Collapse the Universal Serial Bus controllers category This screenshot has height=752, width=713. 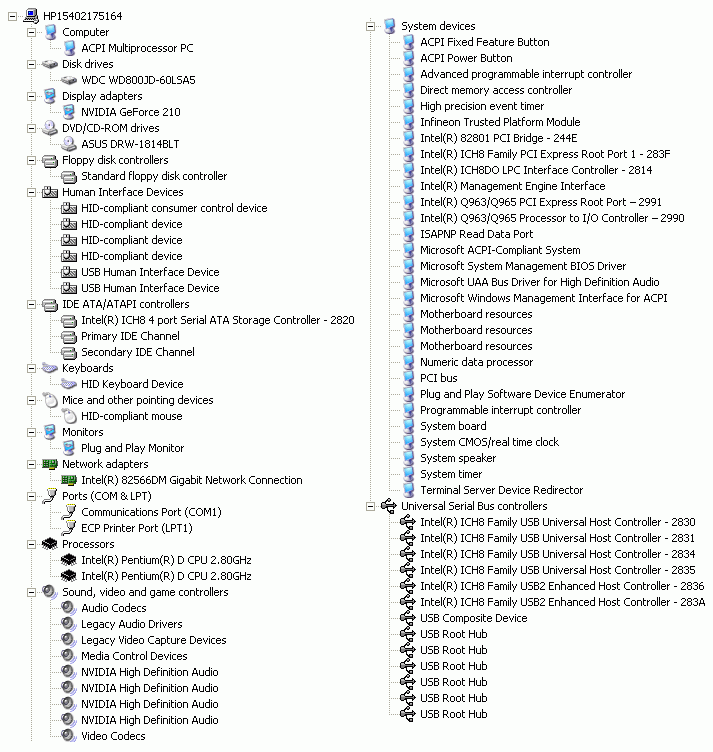click(x=371, y=506)
